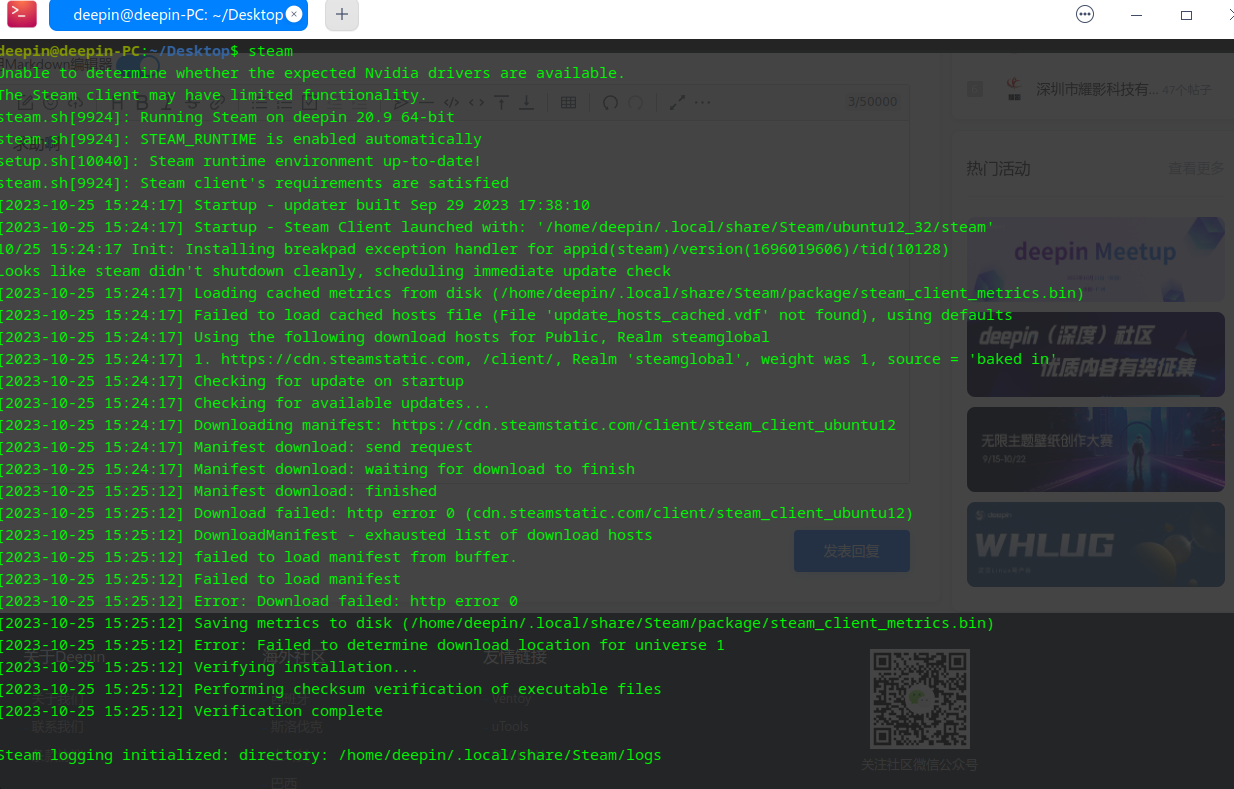Image resolution: width=1234 pixels, height=789 pixels.
Task: Click the 发表回复 button
Action: pos(852,551)
